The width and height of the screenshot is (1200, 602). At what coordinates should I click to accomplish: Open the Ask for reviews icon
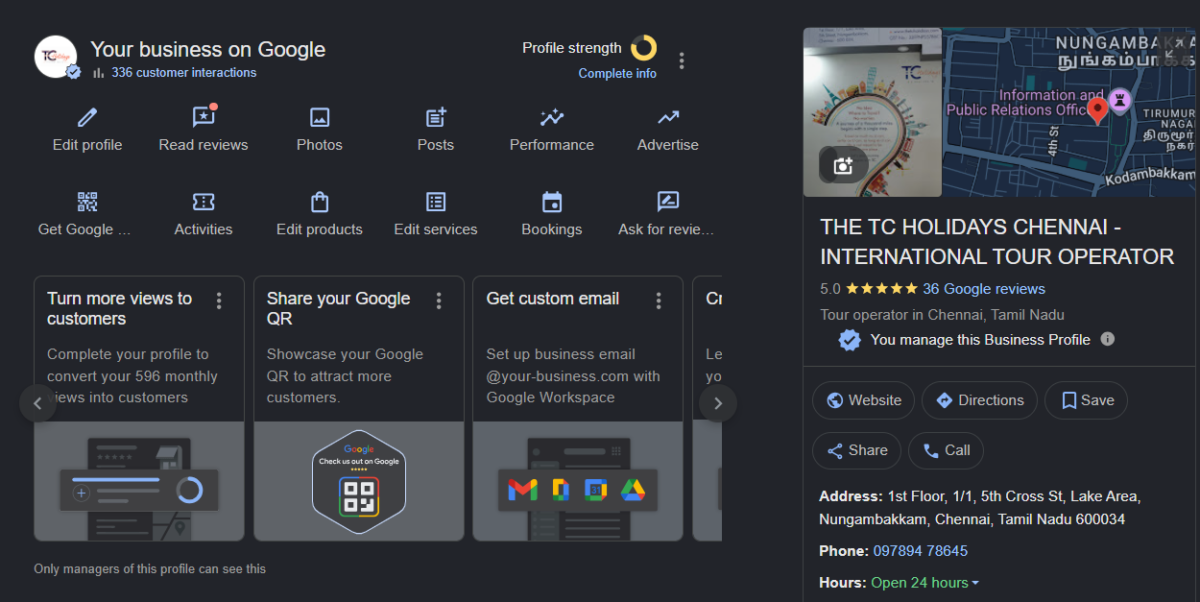coord(668,202)
